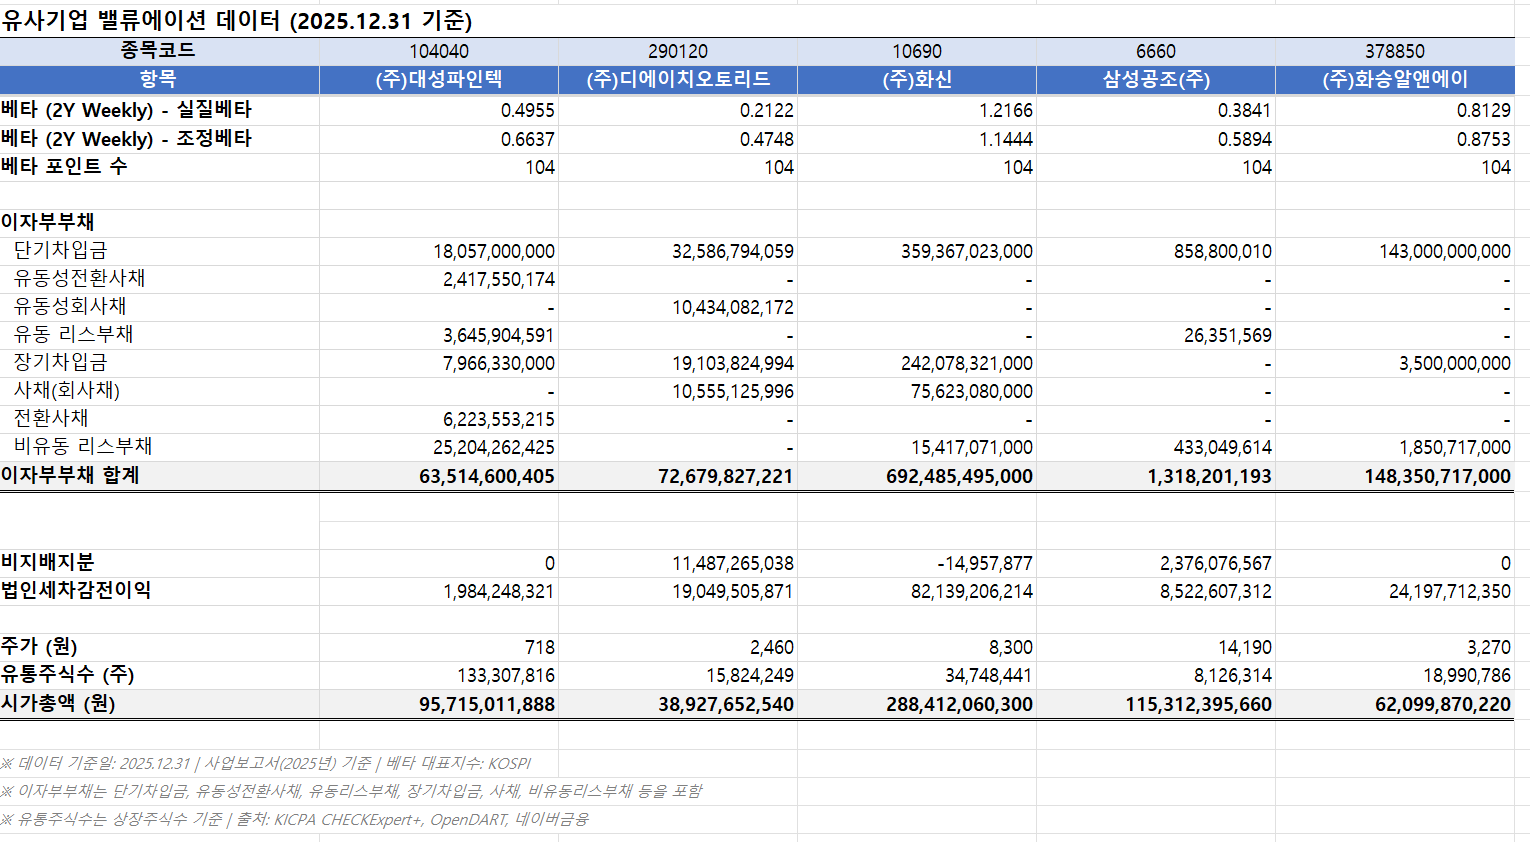Select total debt 148,350,717,000
This screenshot has width=1530, height=842.
[x=1438, y=477]
